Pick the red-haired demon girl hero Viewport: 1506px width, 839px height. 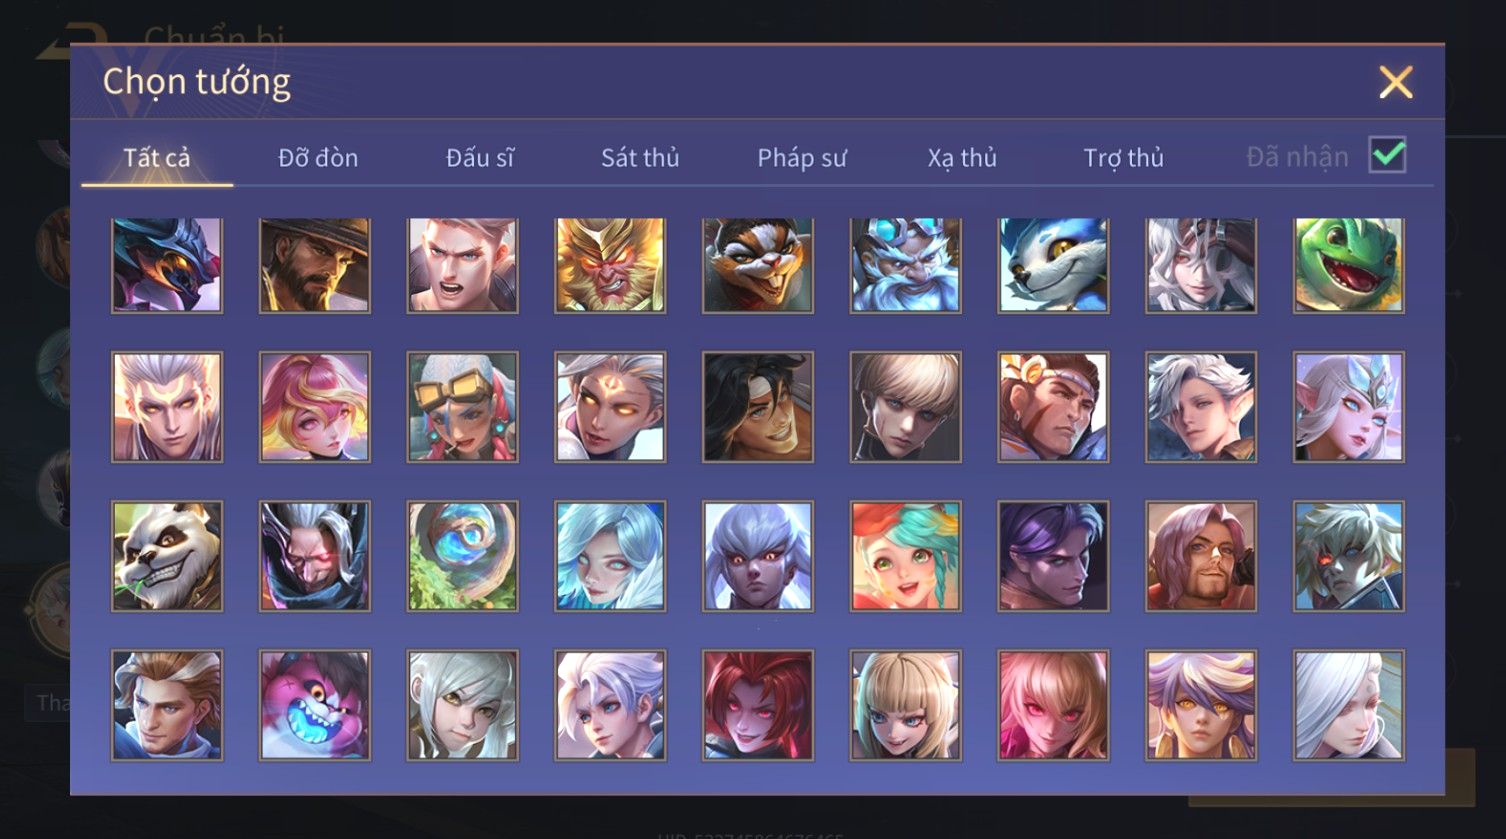(758, 705)
